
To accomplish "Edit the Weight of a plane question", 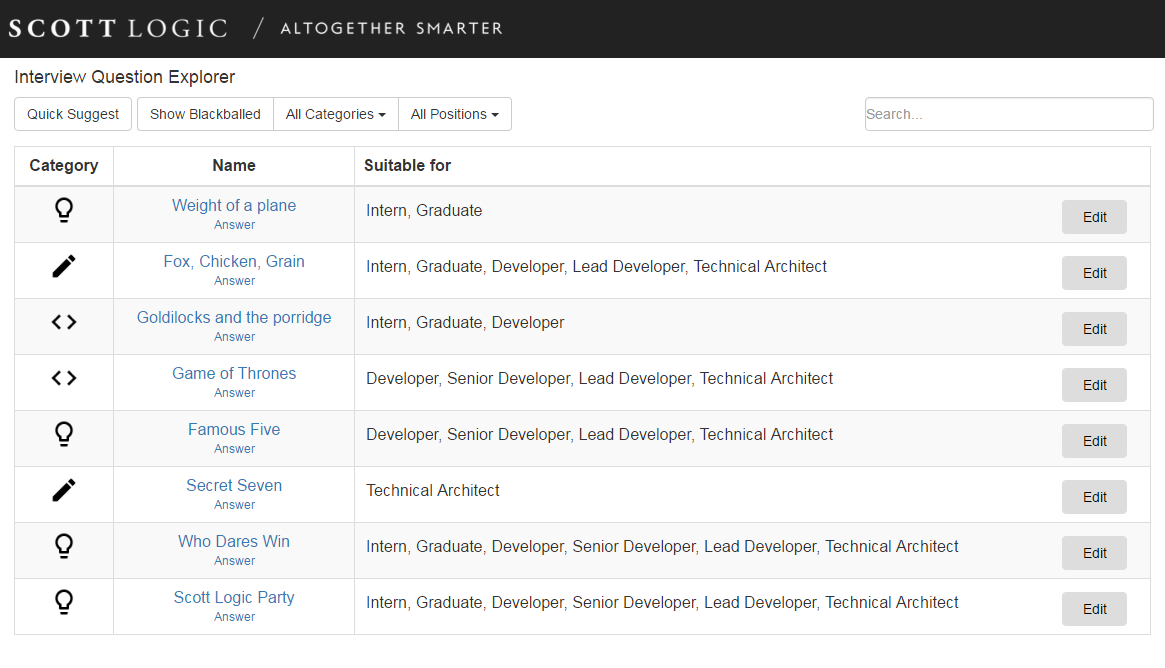I will click(1094, 217).
